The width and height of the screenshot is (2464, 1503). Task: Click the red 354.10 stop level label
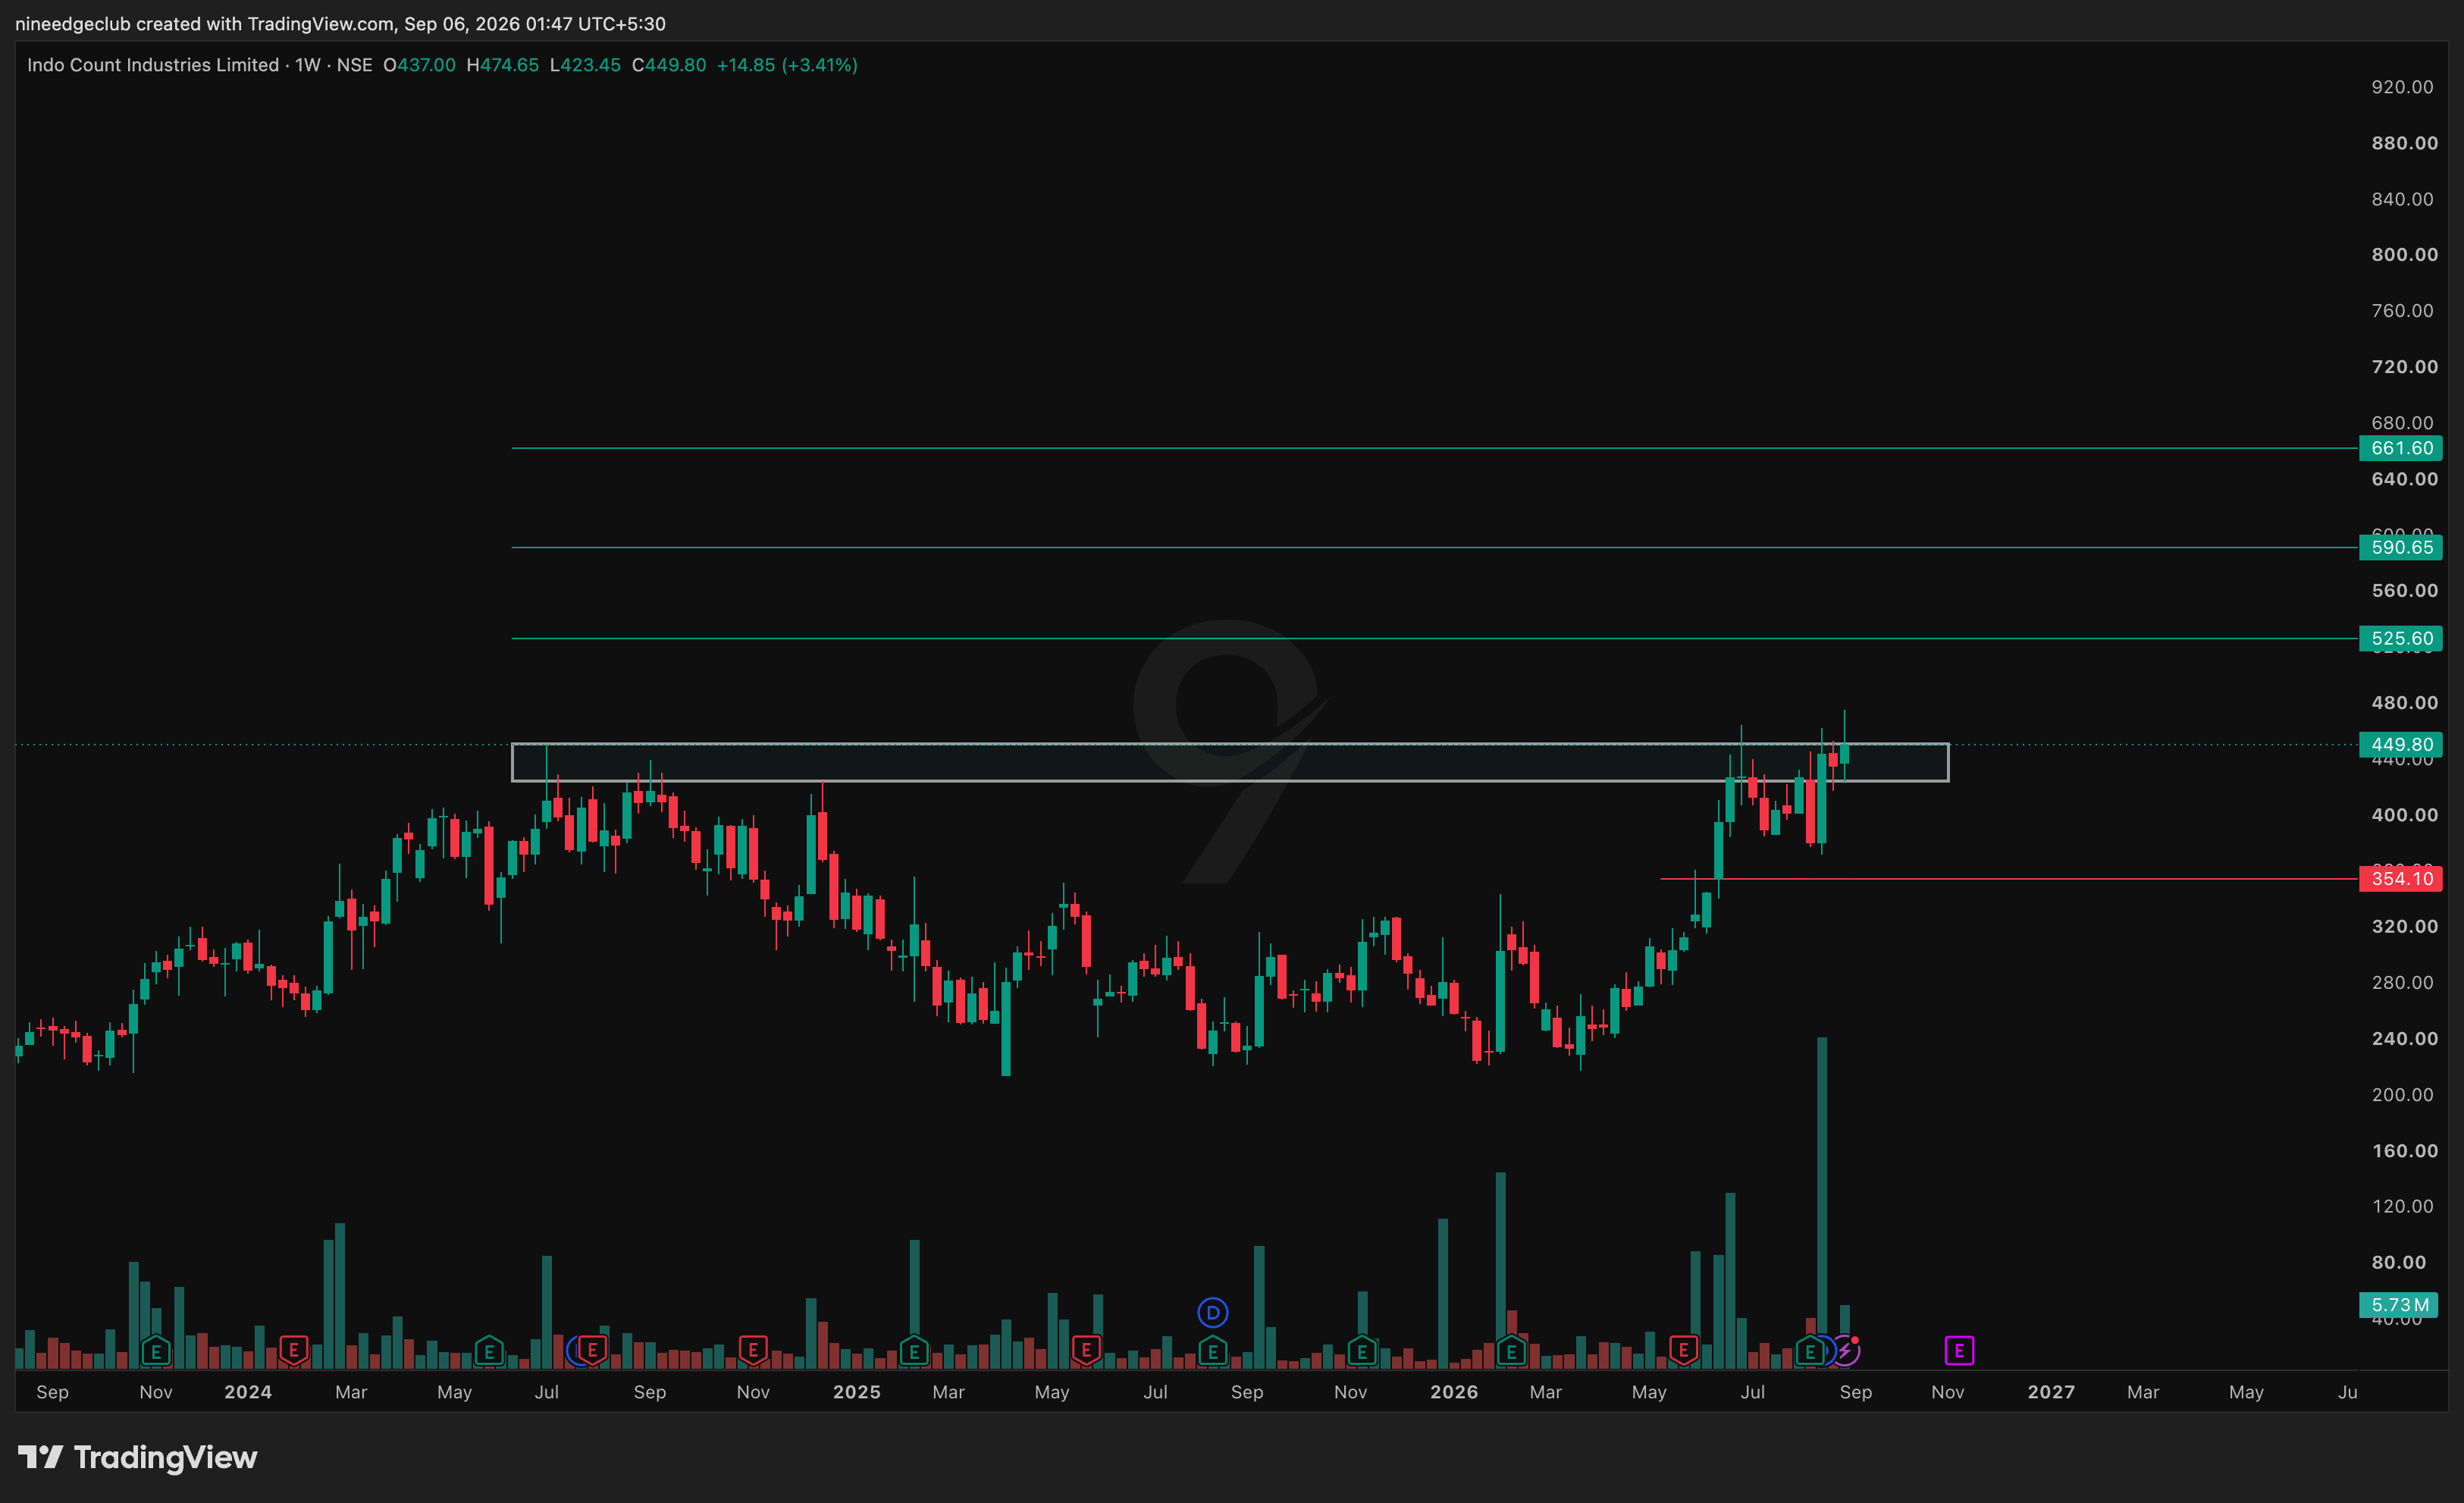[2401, 878]
